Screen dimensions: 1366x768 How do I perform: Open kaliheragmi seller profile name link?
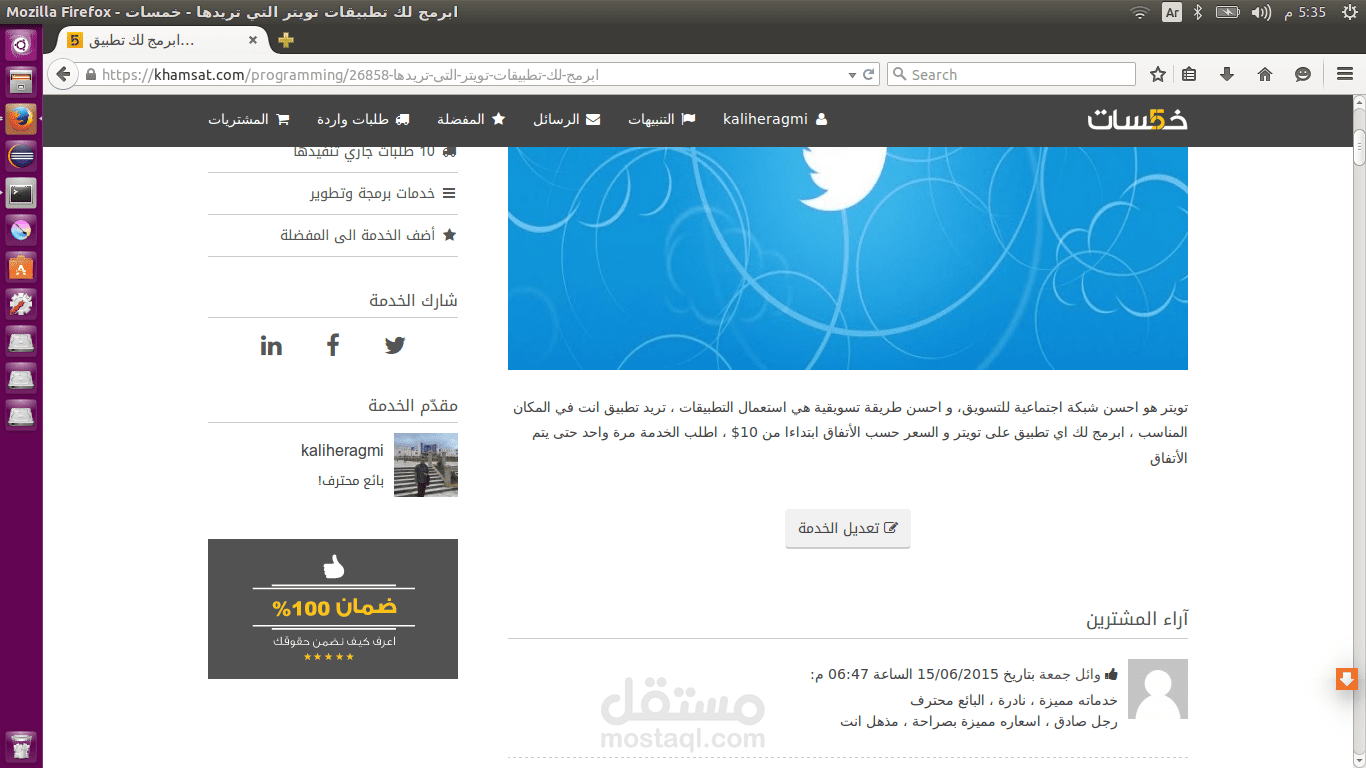[342, 451]
